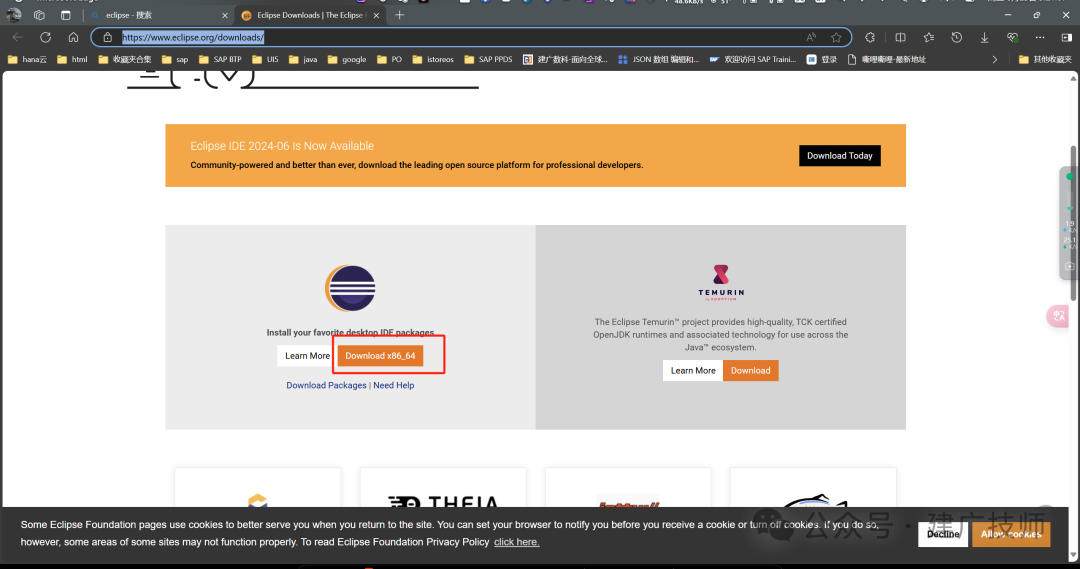Image resolution: width=1080 pixels, height=569 pixels.
Task: Open the browser extensions icon
Action: pos(870,37)
